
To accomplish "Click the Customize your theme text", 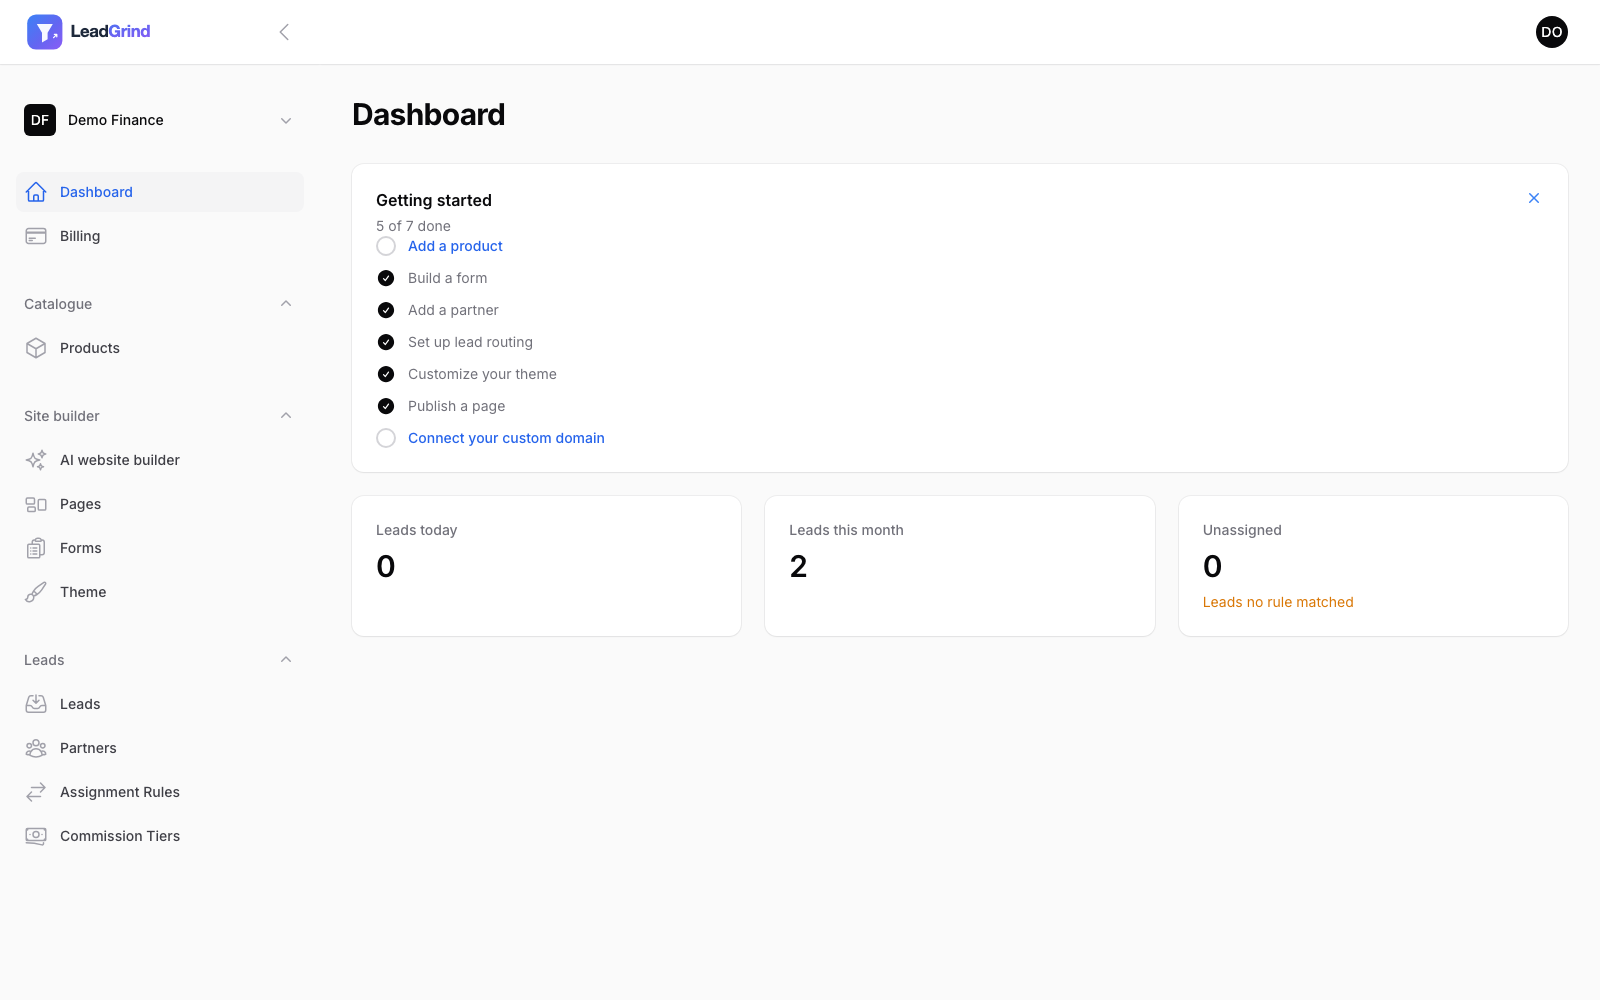I will 482,374.
